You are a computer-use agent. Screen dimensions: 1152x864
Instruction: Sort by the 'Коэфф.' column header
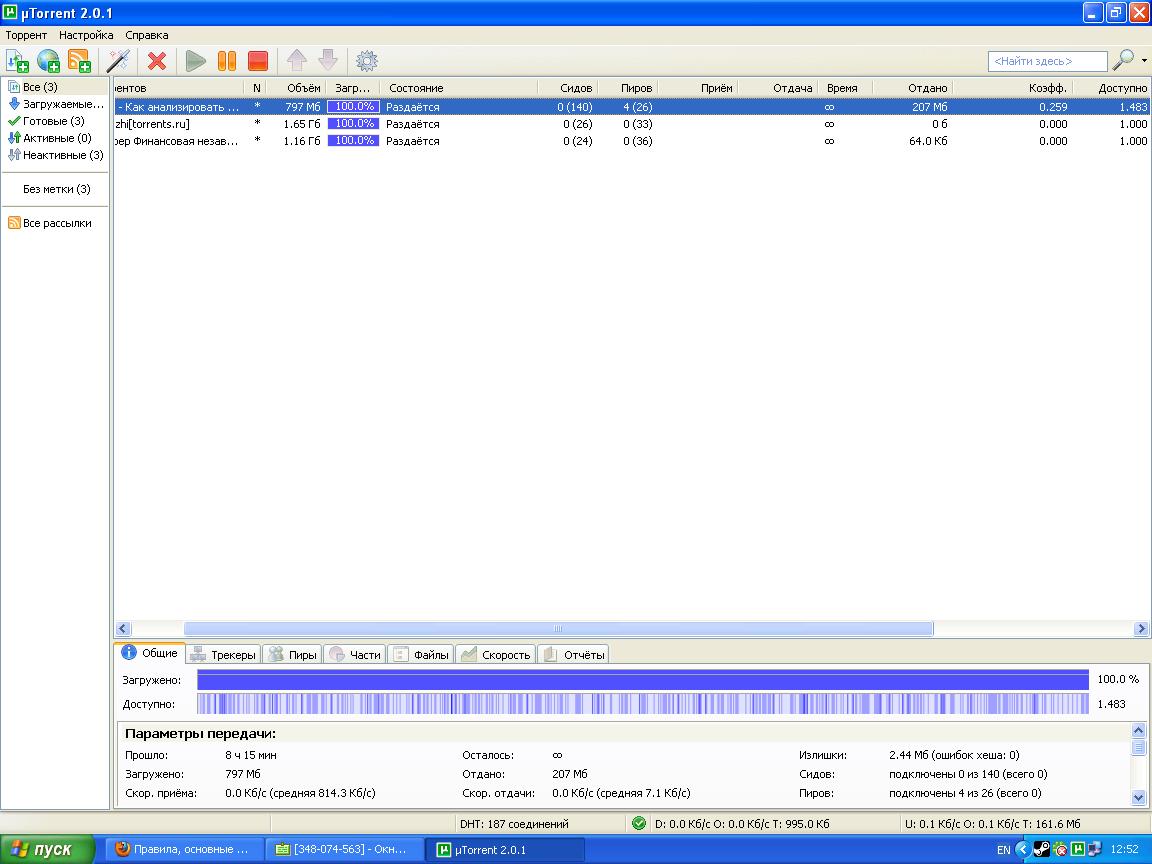pyautogui.click(x=1013, y=88)
